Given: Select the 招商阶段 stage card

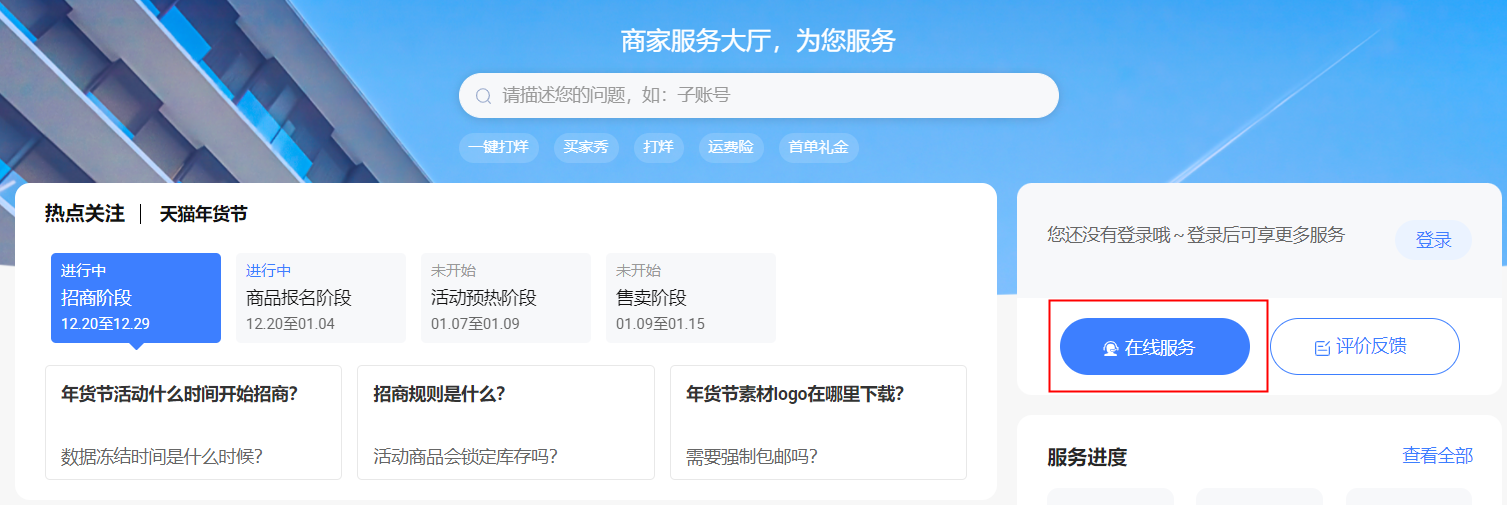Looking at the screenshot, I should (x=135, y=298).
